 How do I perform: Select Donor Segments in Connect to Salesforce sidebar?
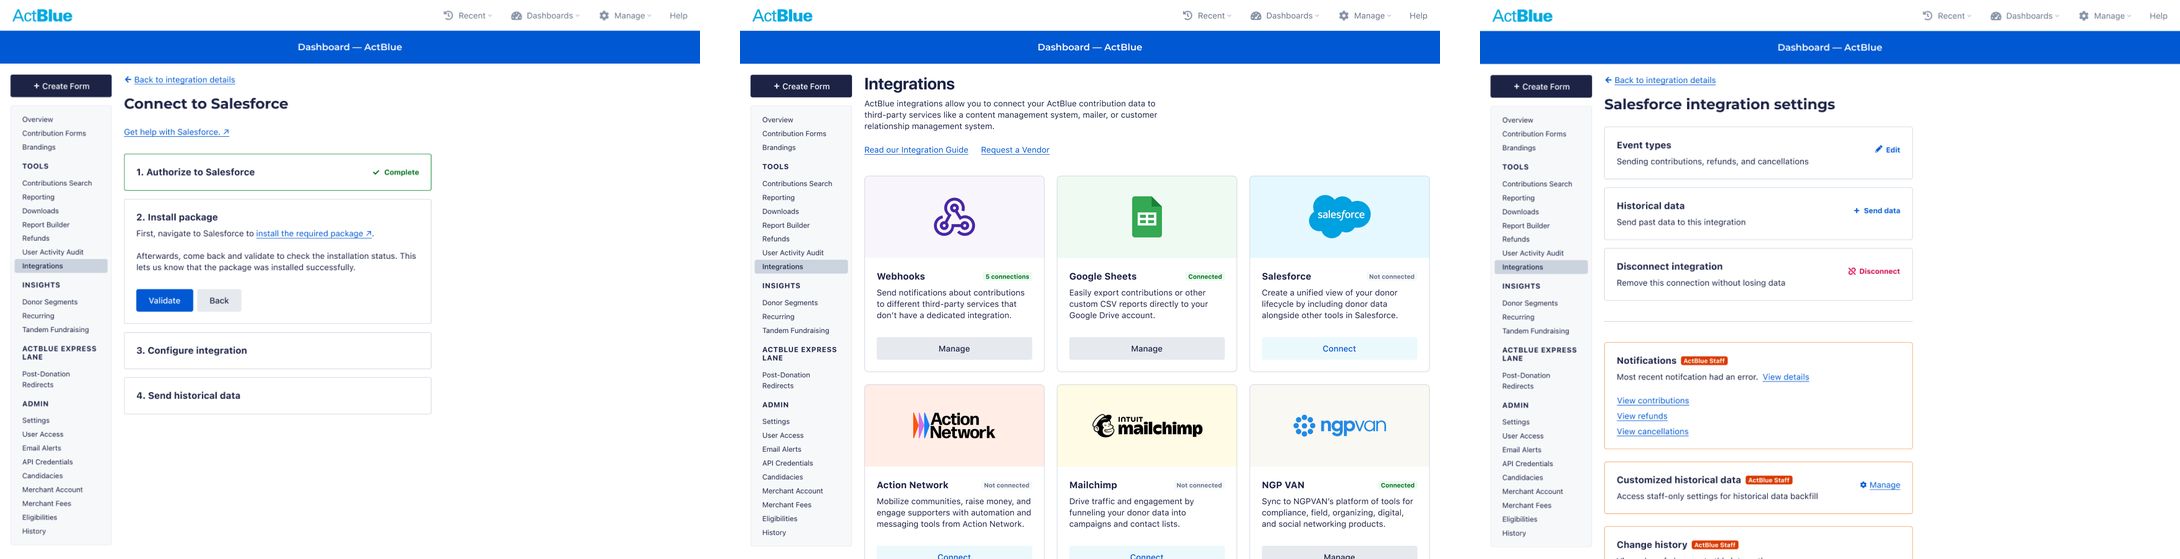[x=50, y=302]
